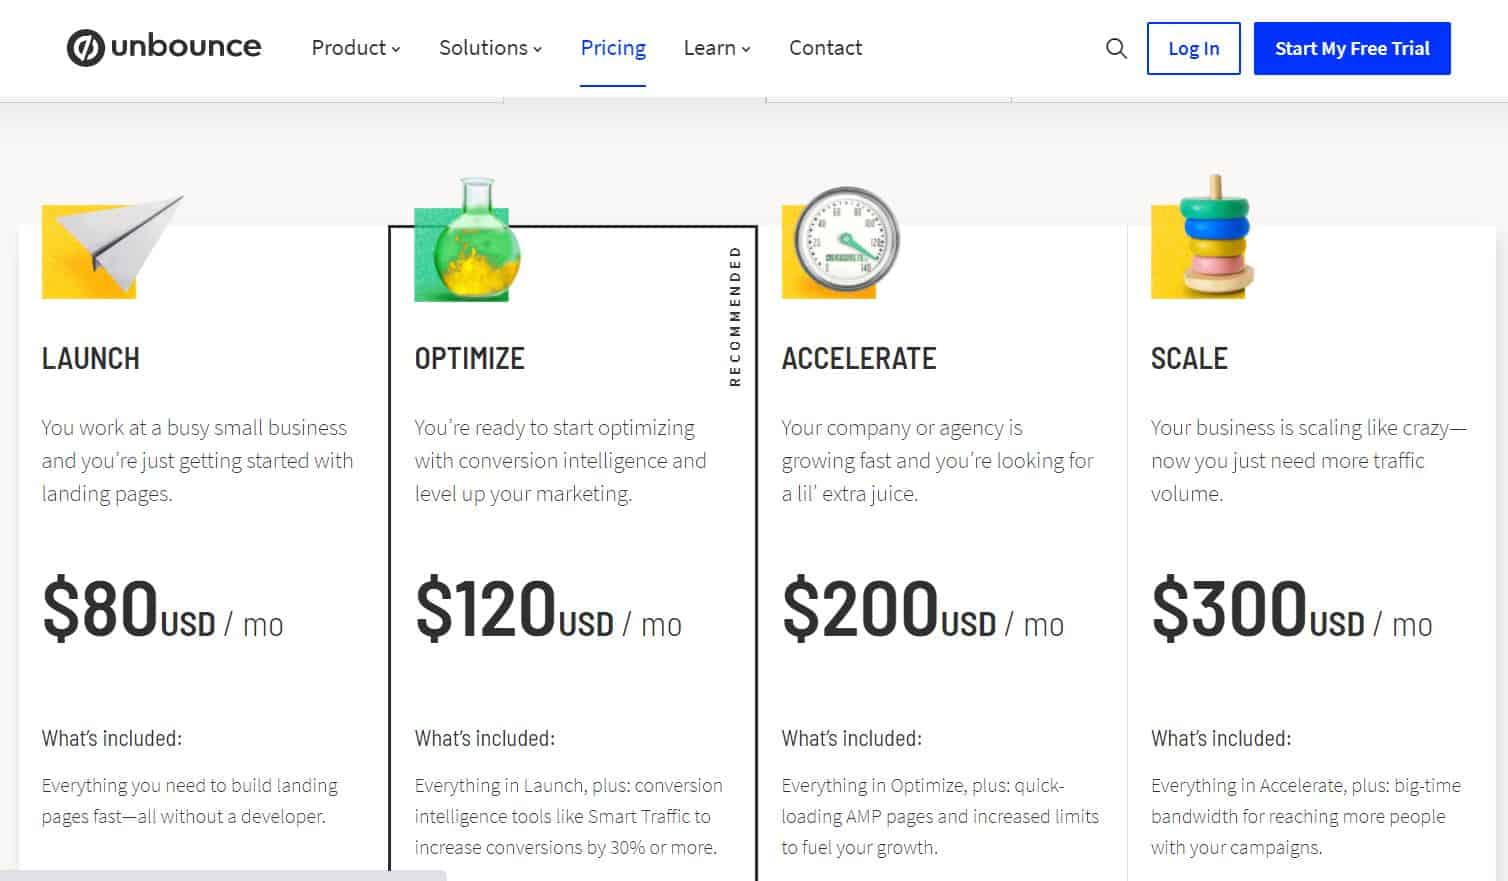Expand the Product dropdown menu

tap(355, 48)
